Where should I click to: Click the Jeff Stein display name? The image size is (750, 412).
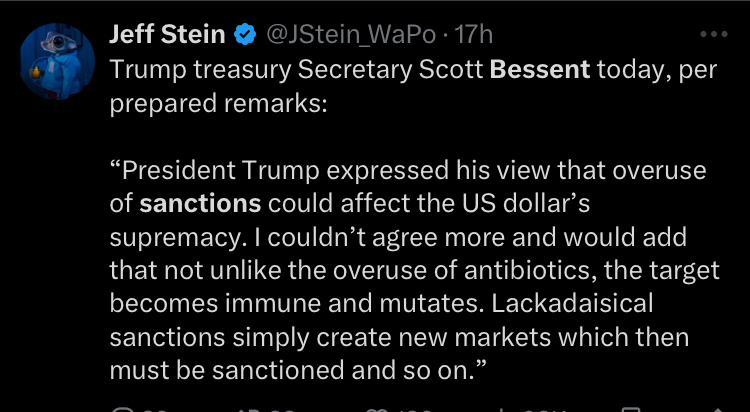pos(166,35)
